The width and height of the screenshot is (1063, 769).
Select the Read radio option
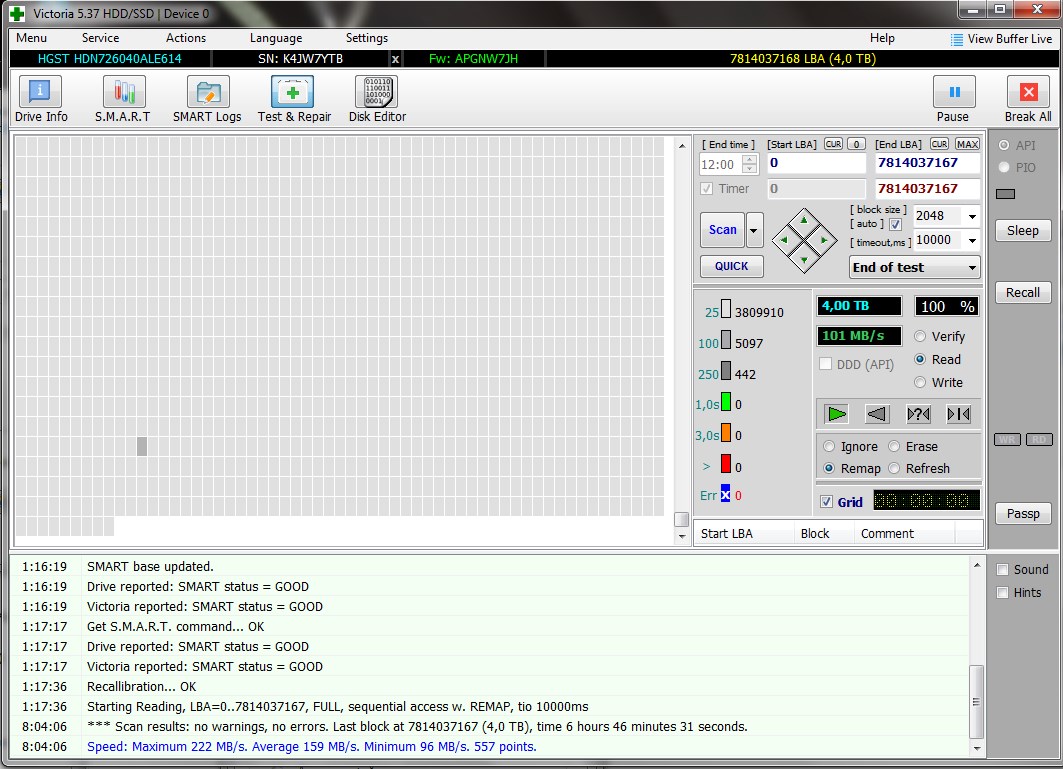click(920, 359)
